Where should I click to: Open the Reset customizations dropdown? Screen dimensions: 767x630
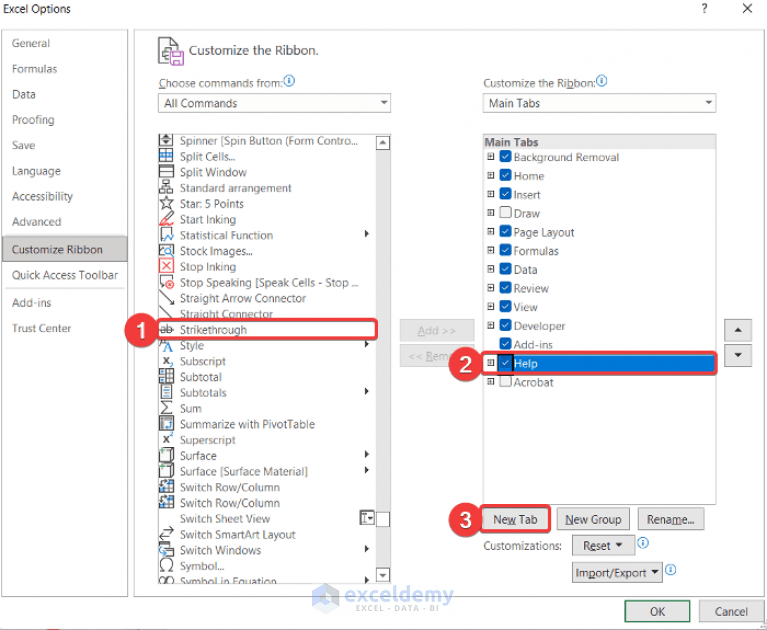pyautogui.click(x=603, y=545)
